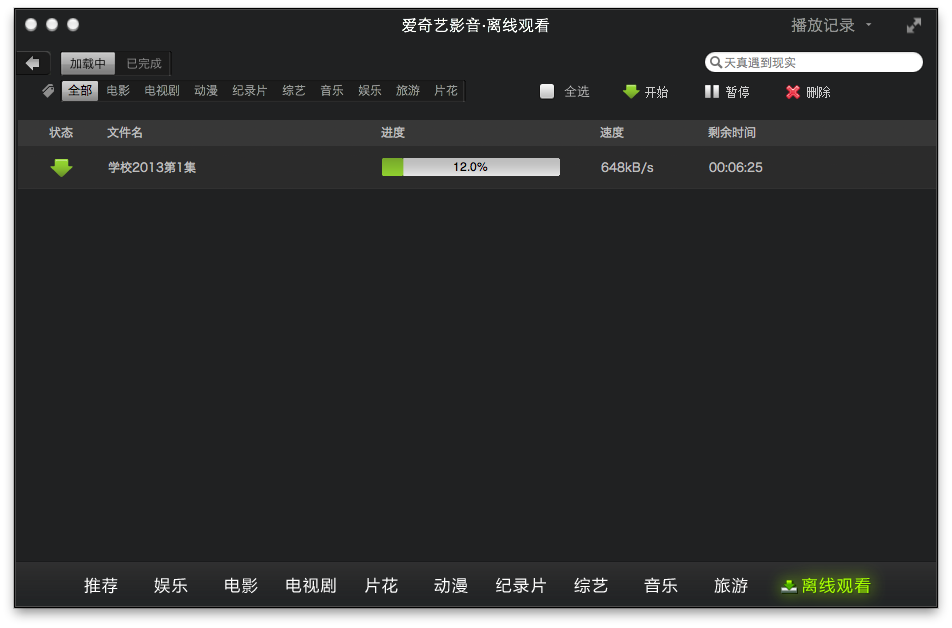
Task: Filter downloads by 音乐 in top bar
Action: coord(332,90)
